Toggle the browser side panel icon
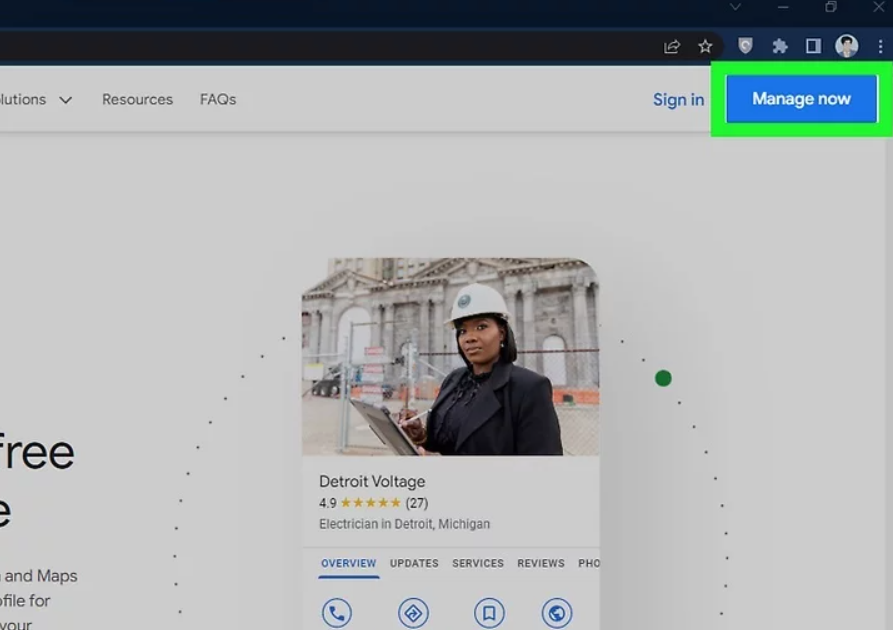Viewport: 893px width, 630px height. coord(813,46)
